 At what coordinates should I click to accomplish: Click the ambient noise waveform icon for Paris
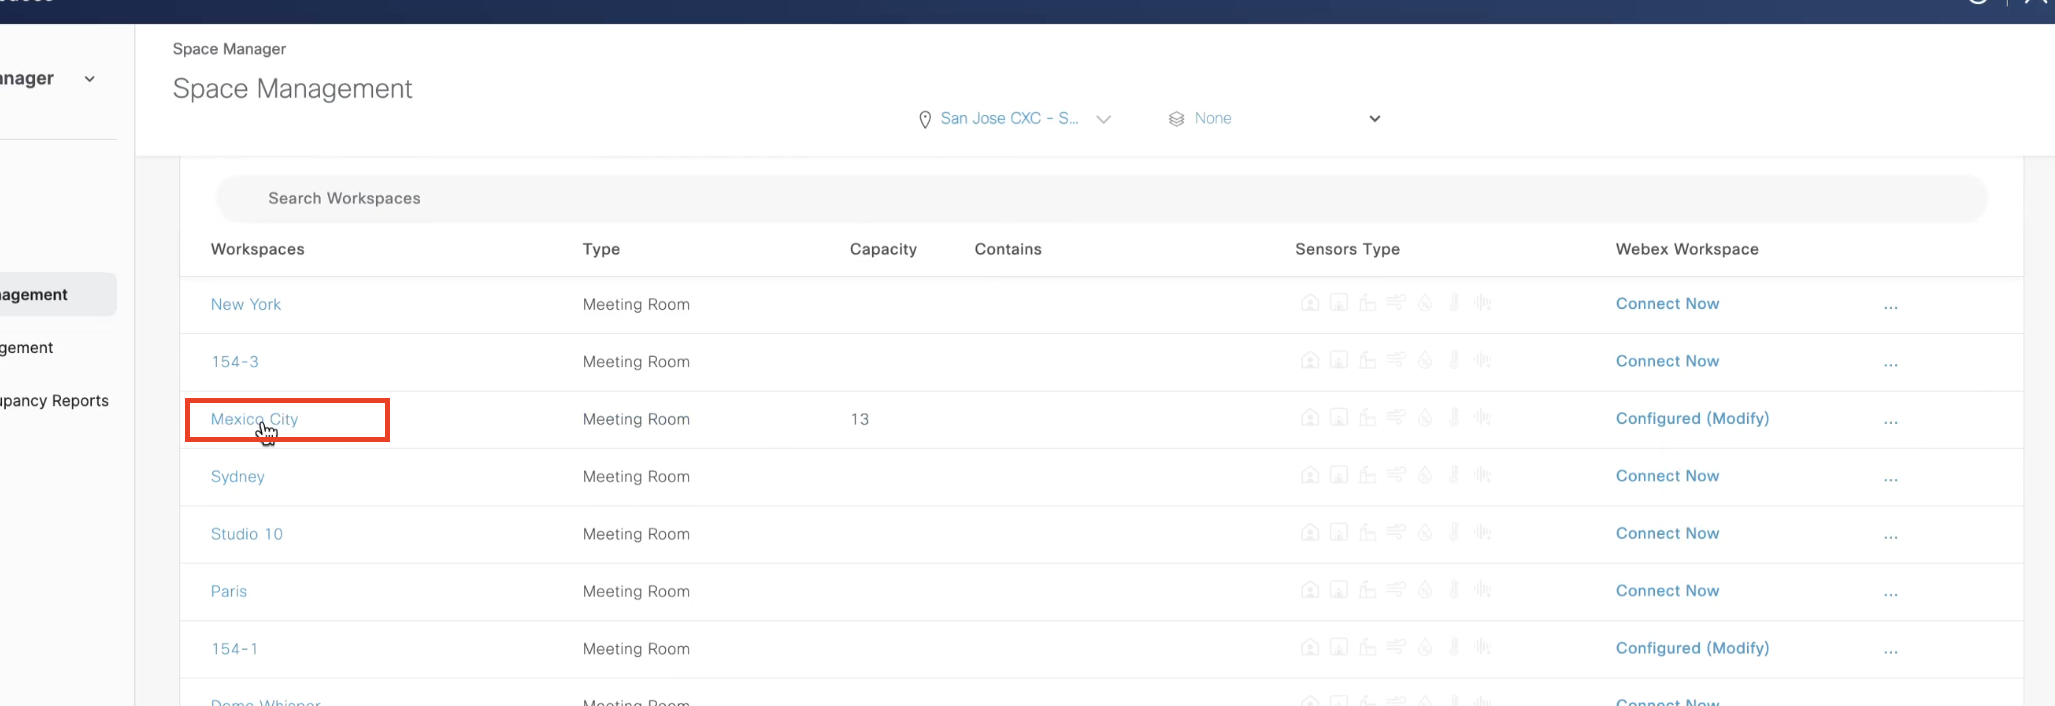pos(1483,590)
